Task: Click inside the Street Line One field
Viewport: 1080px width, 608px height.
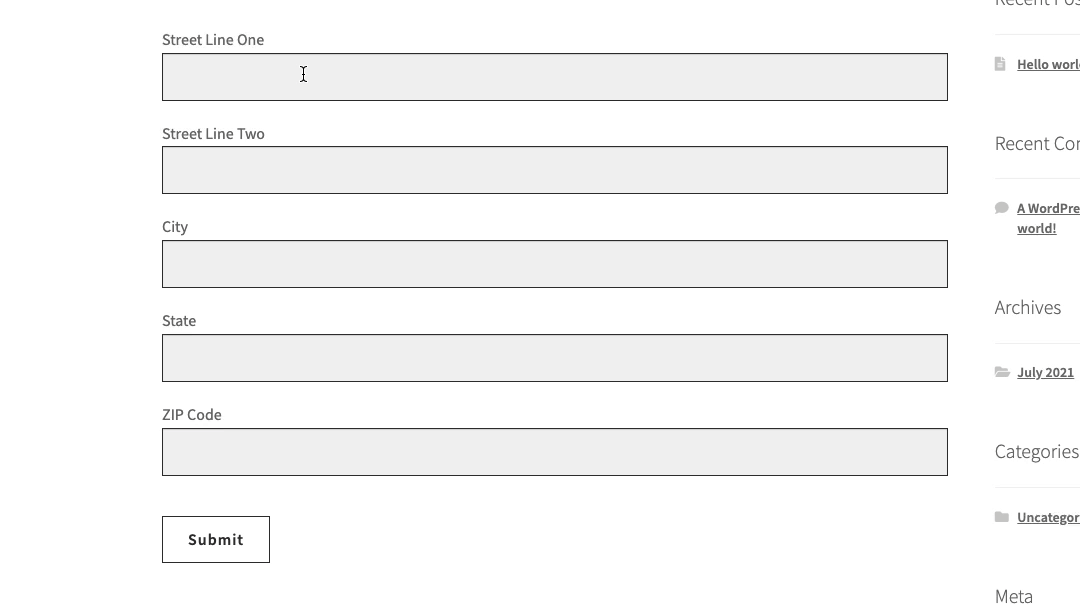Action: pyautogui.click(x=554, y=76)
